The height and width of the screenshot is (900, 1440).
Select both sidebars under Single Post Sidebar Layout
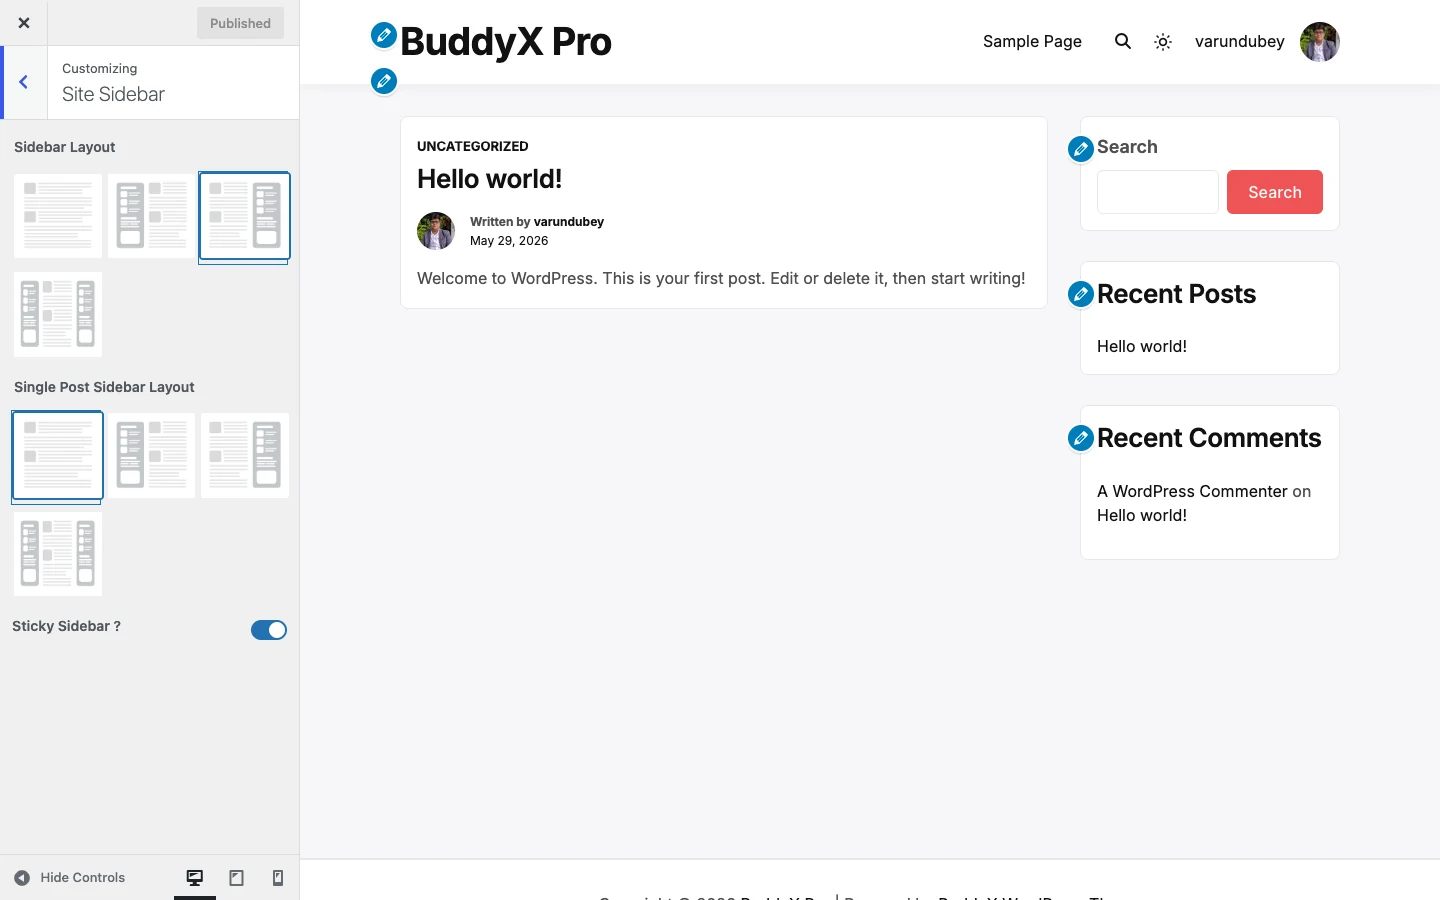(x=58, y=554)
